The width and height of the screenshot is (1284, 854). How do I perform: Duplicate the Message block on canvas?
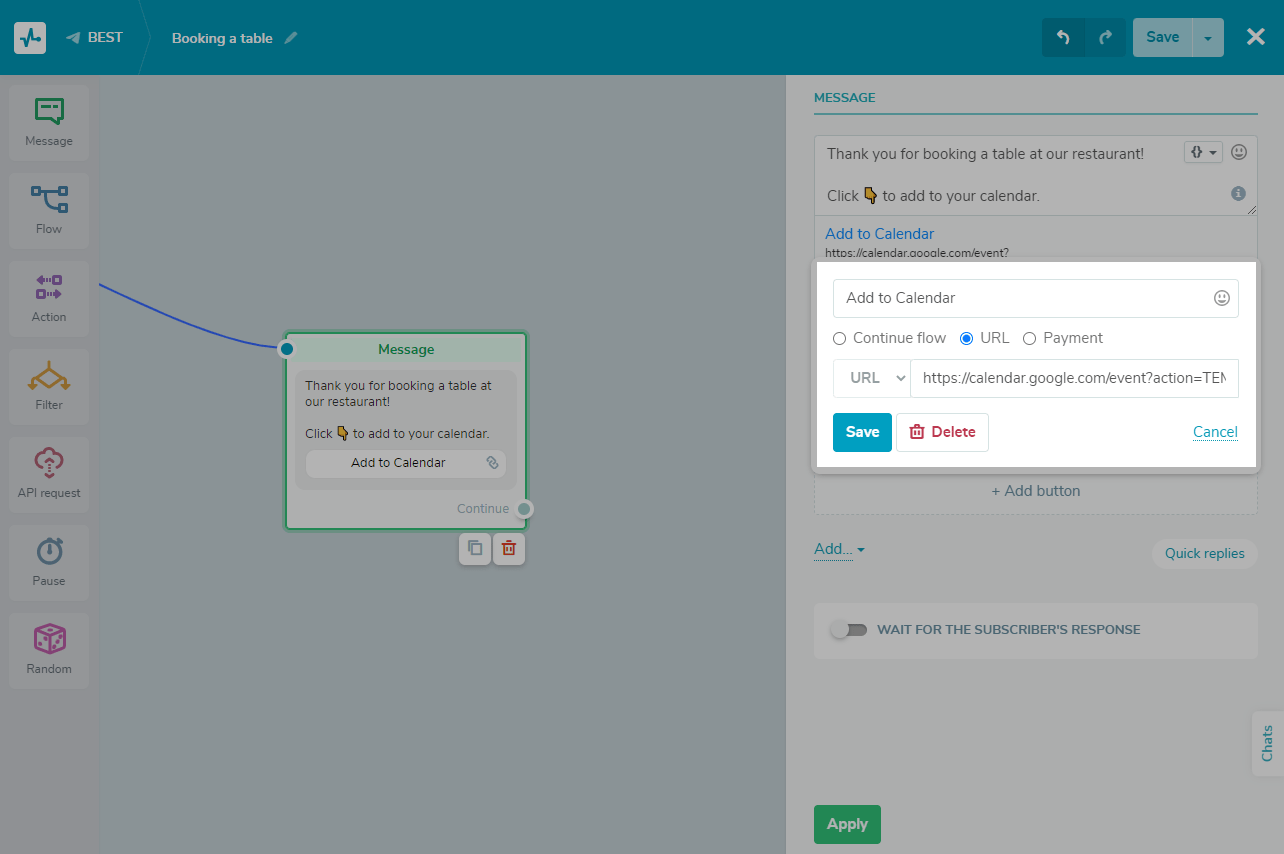[475, 548]
